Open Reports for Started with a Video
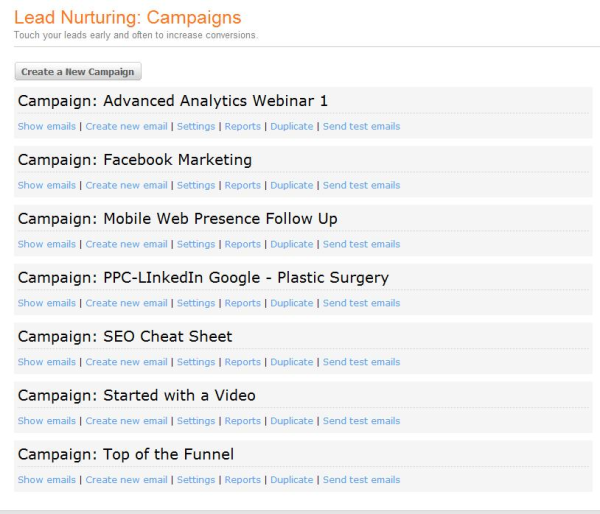This screenshot has height=514, width=600. [242, 421]
